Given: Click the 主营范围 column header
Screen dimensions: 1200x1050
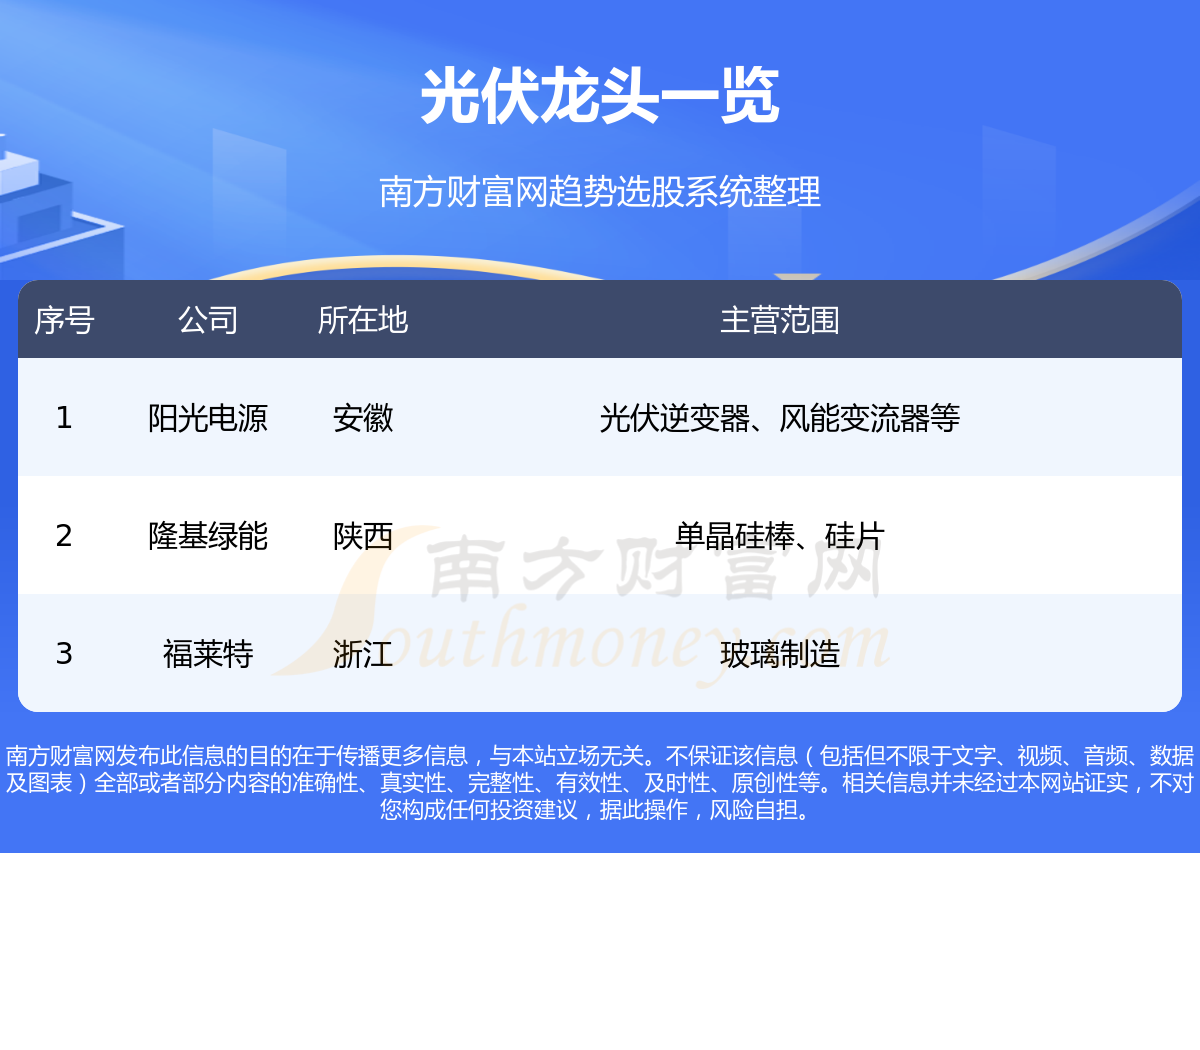Looking at the screenshot, I should 780,320.
